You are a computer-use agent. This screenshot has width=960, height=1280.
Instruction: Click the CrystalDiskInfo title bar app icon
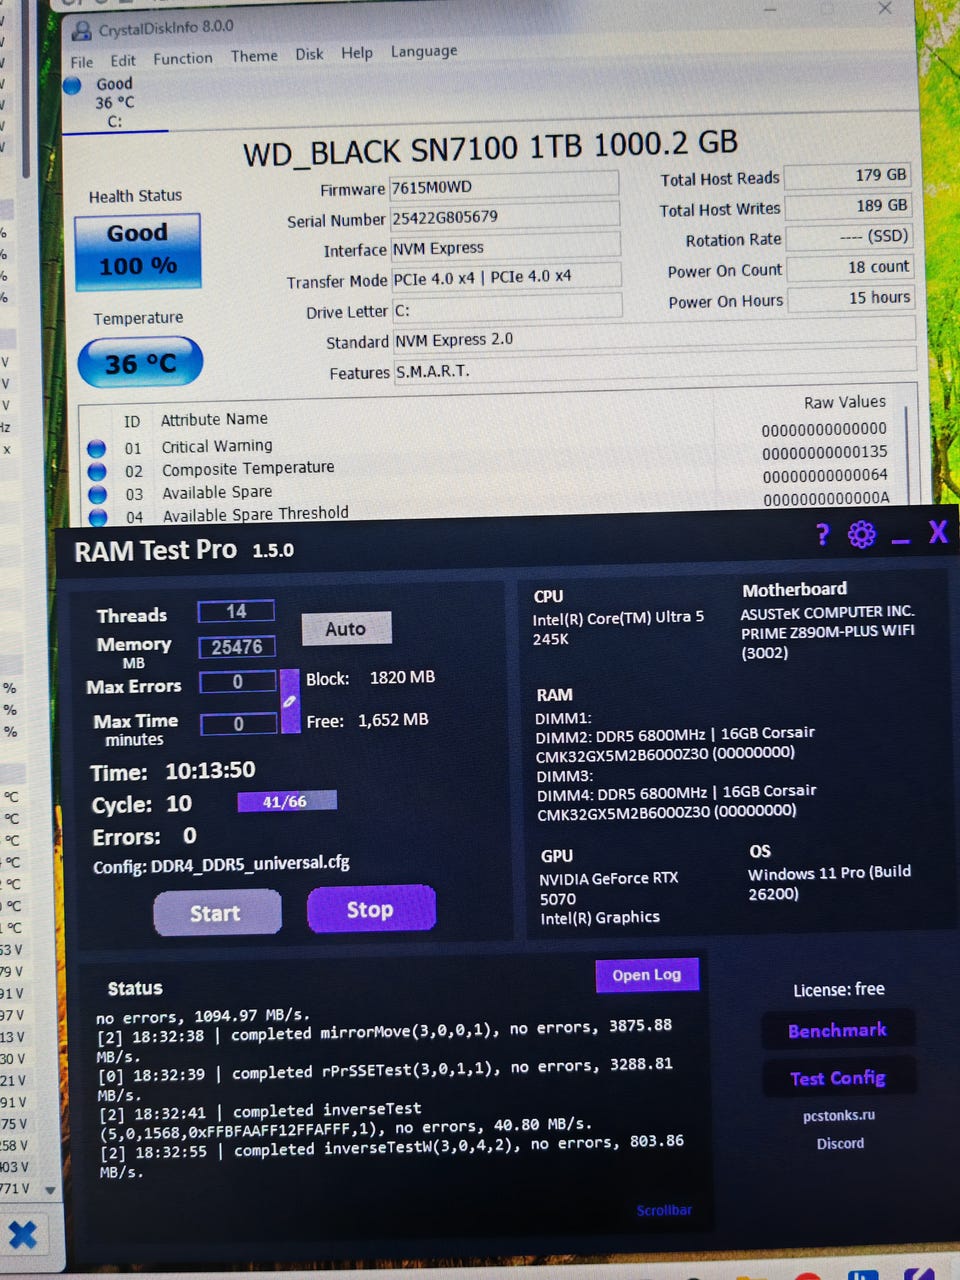pos(82,32)
